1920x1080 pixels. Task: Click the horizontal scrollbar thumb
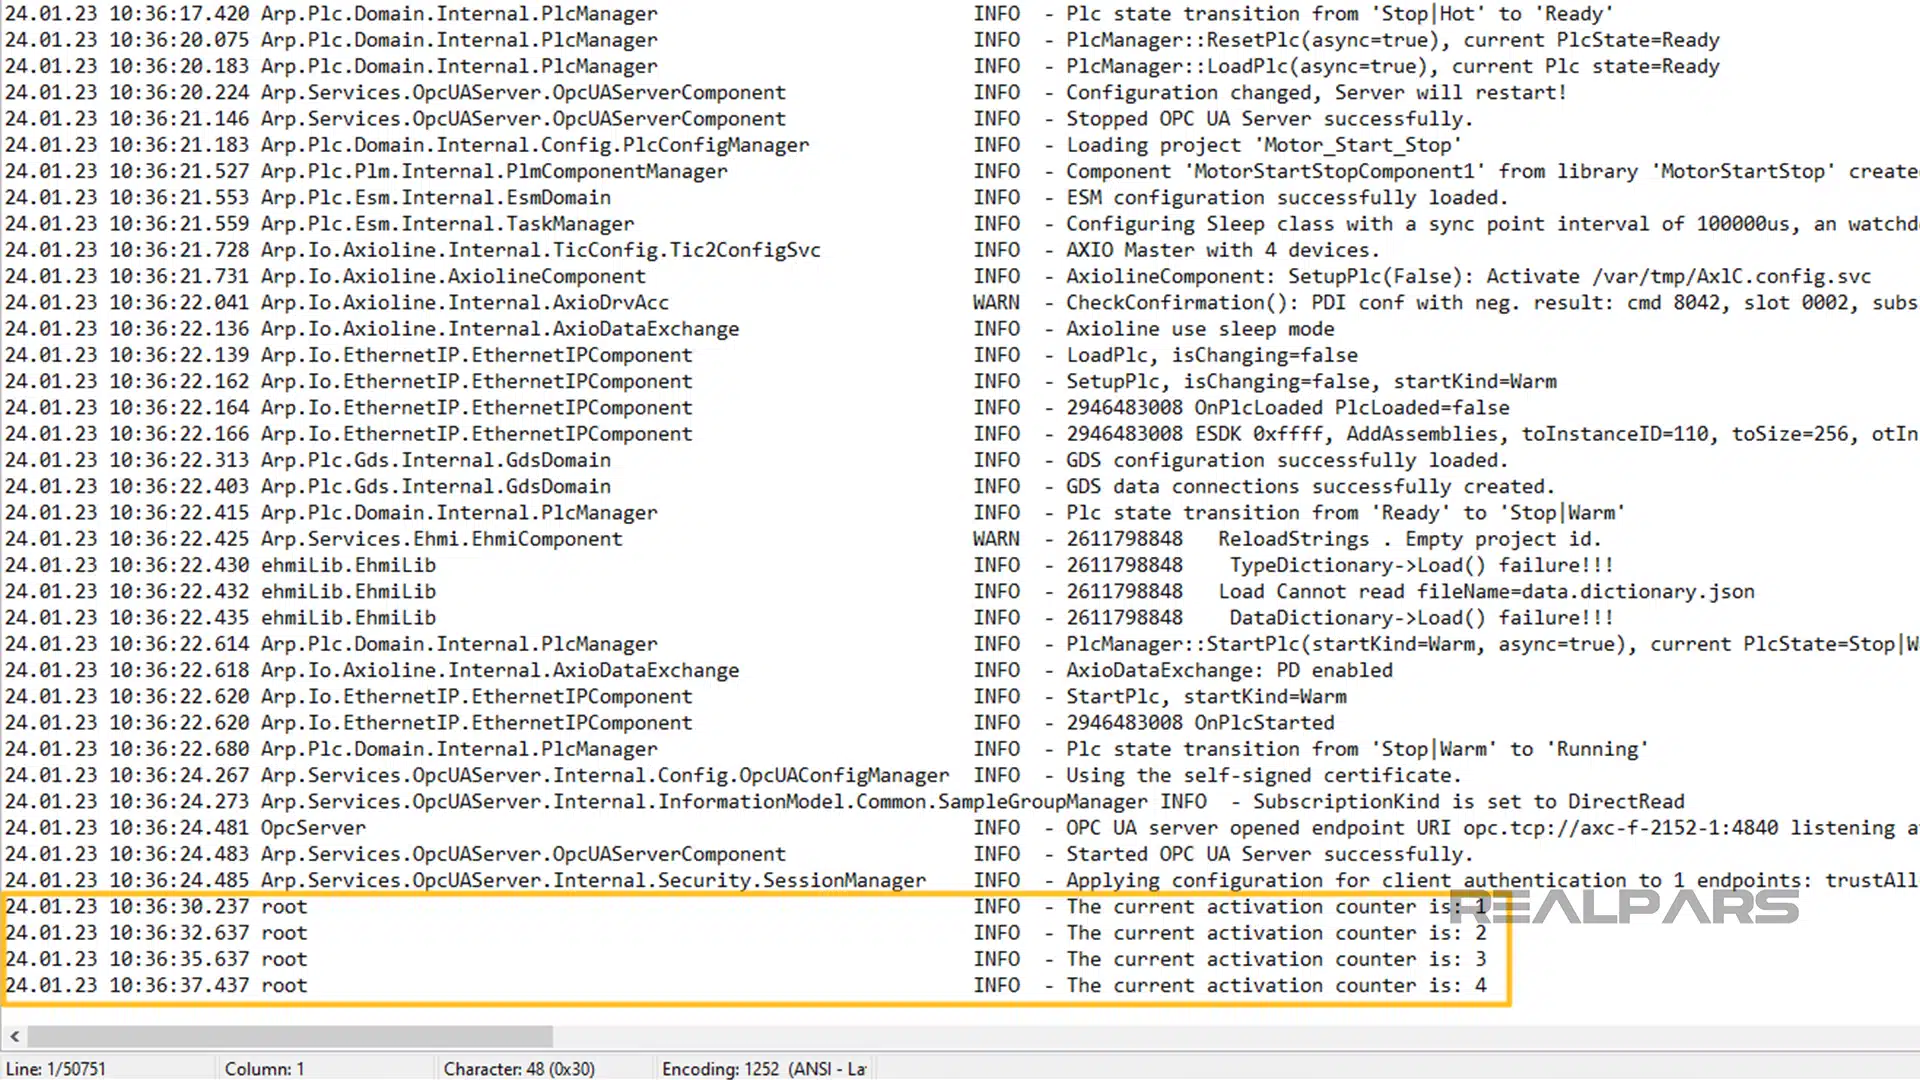[x=290, y=1036]
